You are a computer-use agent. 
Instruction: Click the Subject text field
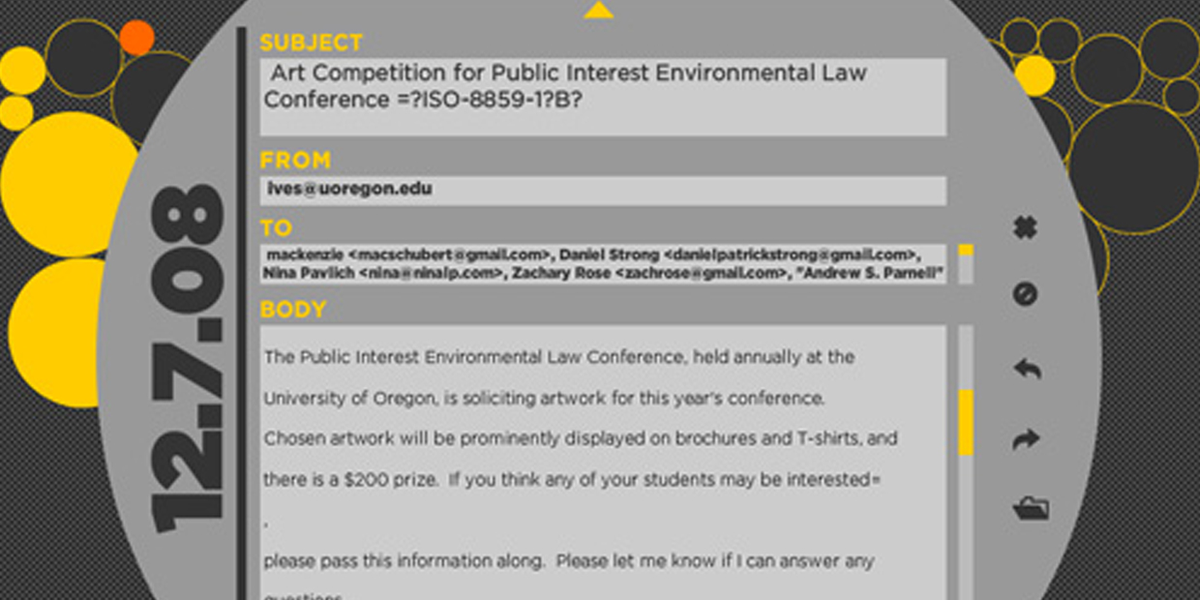tap(603, 97)
